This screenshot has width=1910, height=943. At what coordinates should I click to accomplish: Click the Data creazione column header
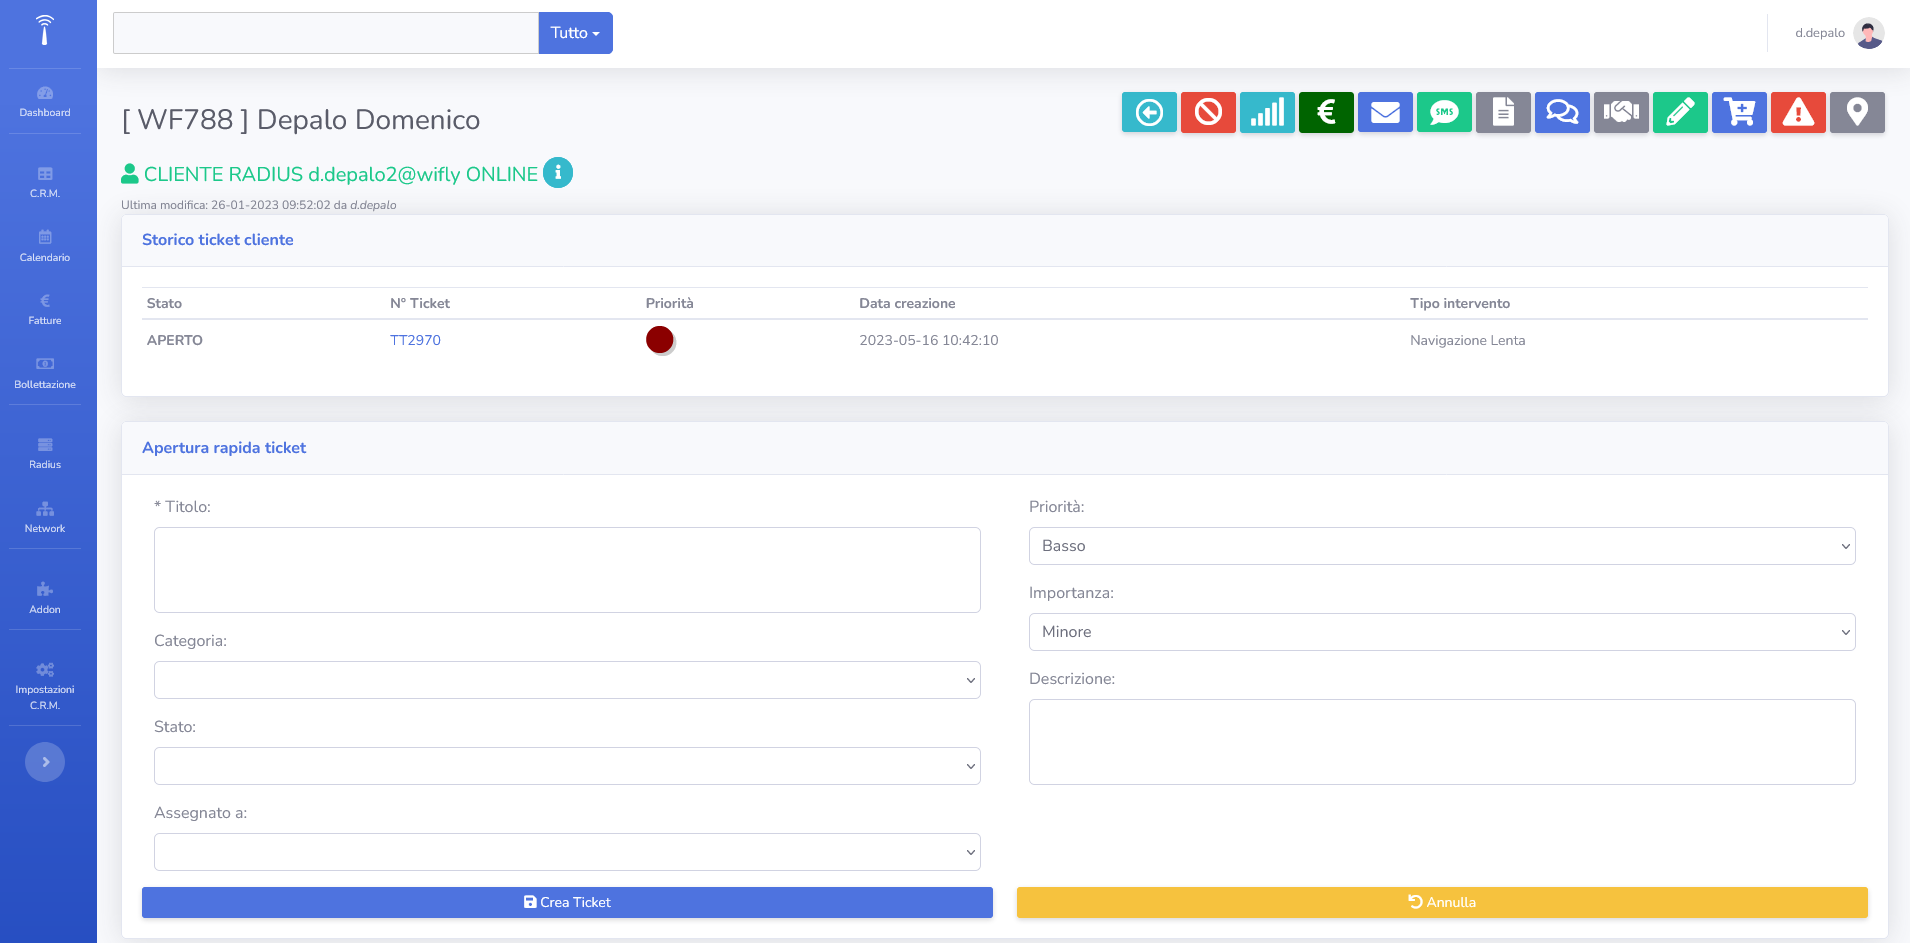click(907, 303)
